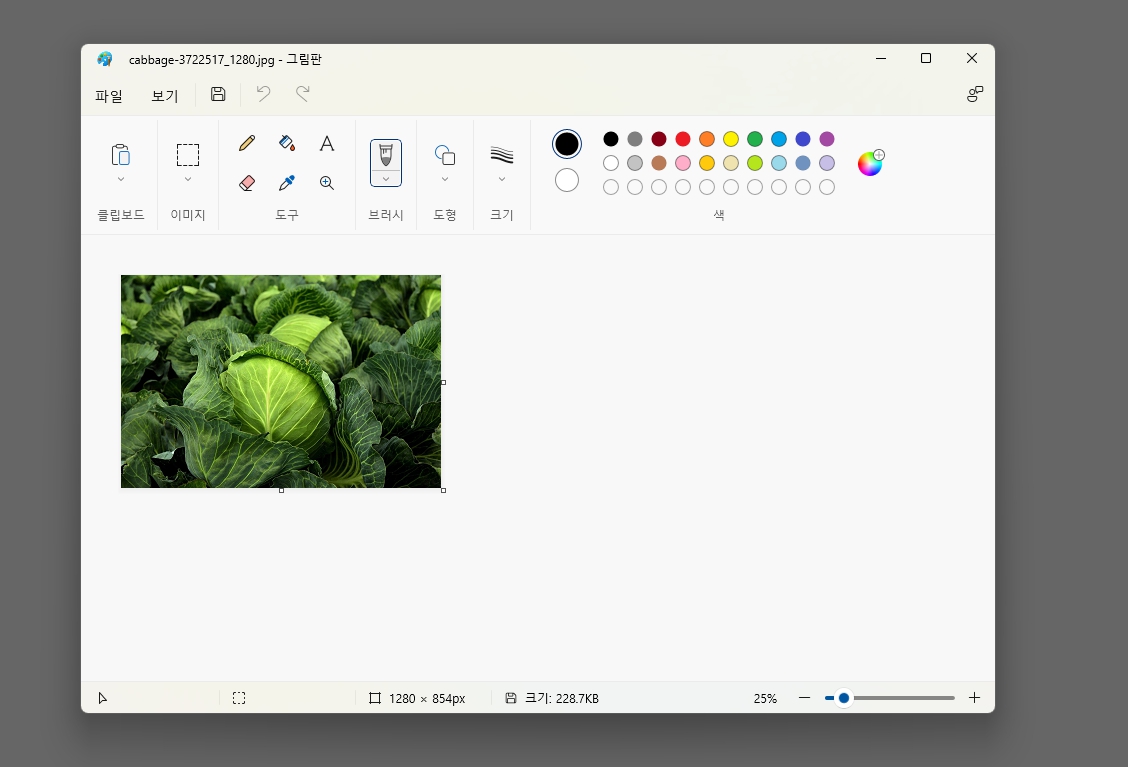Click the share icon at top right

coord(975,94)
